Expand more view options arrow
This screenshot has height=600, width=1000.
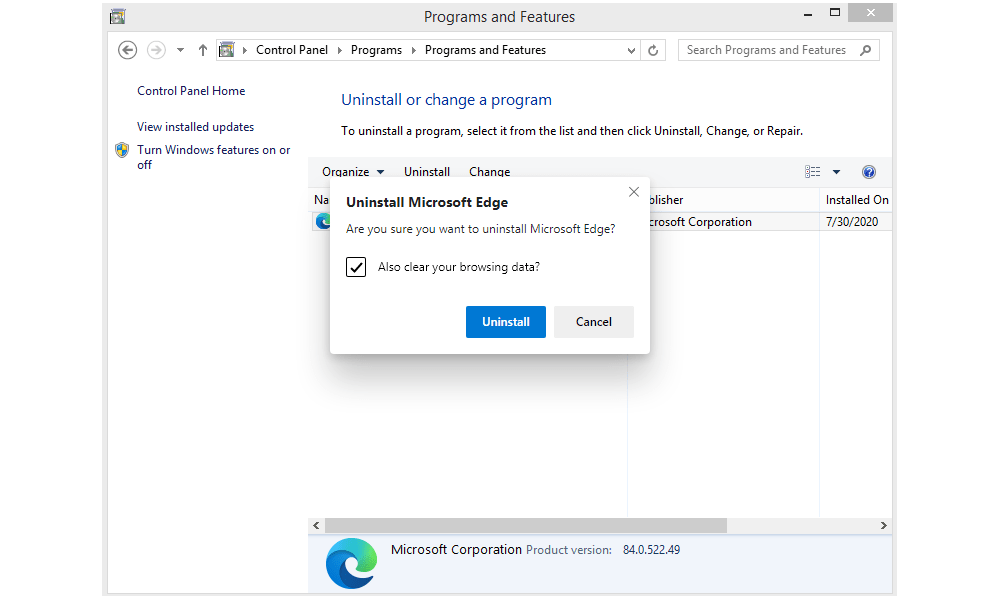[836, 172]
